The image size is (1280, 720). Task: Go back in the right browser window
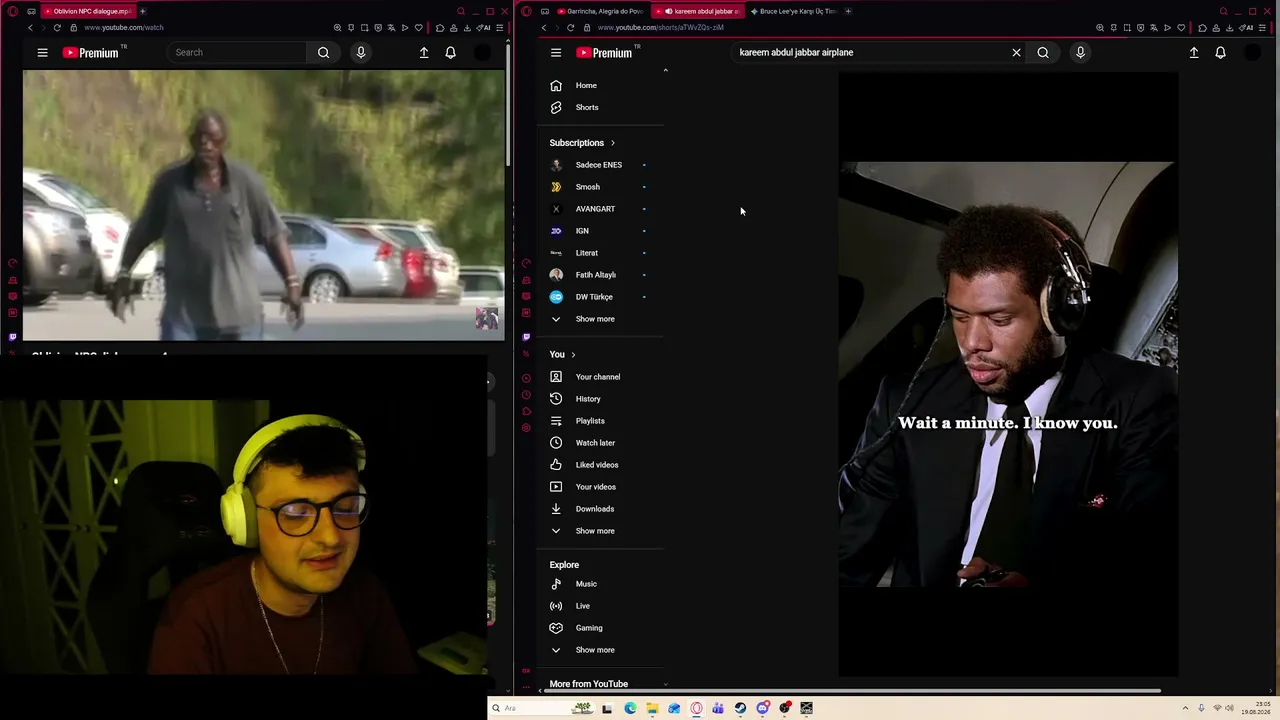coord(544,27)
